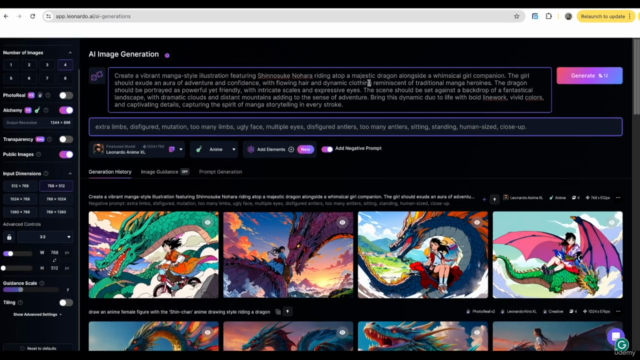
Task: Open the pink-winged green dragon thumbnail
Action: click(558, 255)
